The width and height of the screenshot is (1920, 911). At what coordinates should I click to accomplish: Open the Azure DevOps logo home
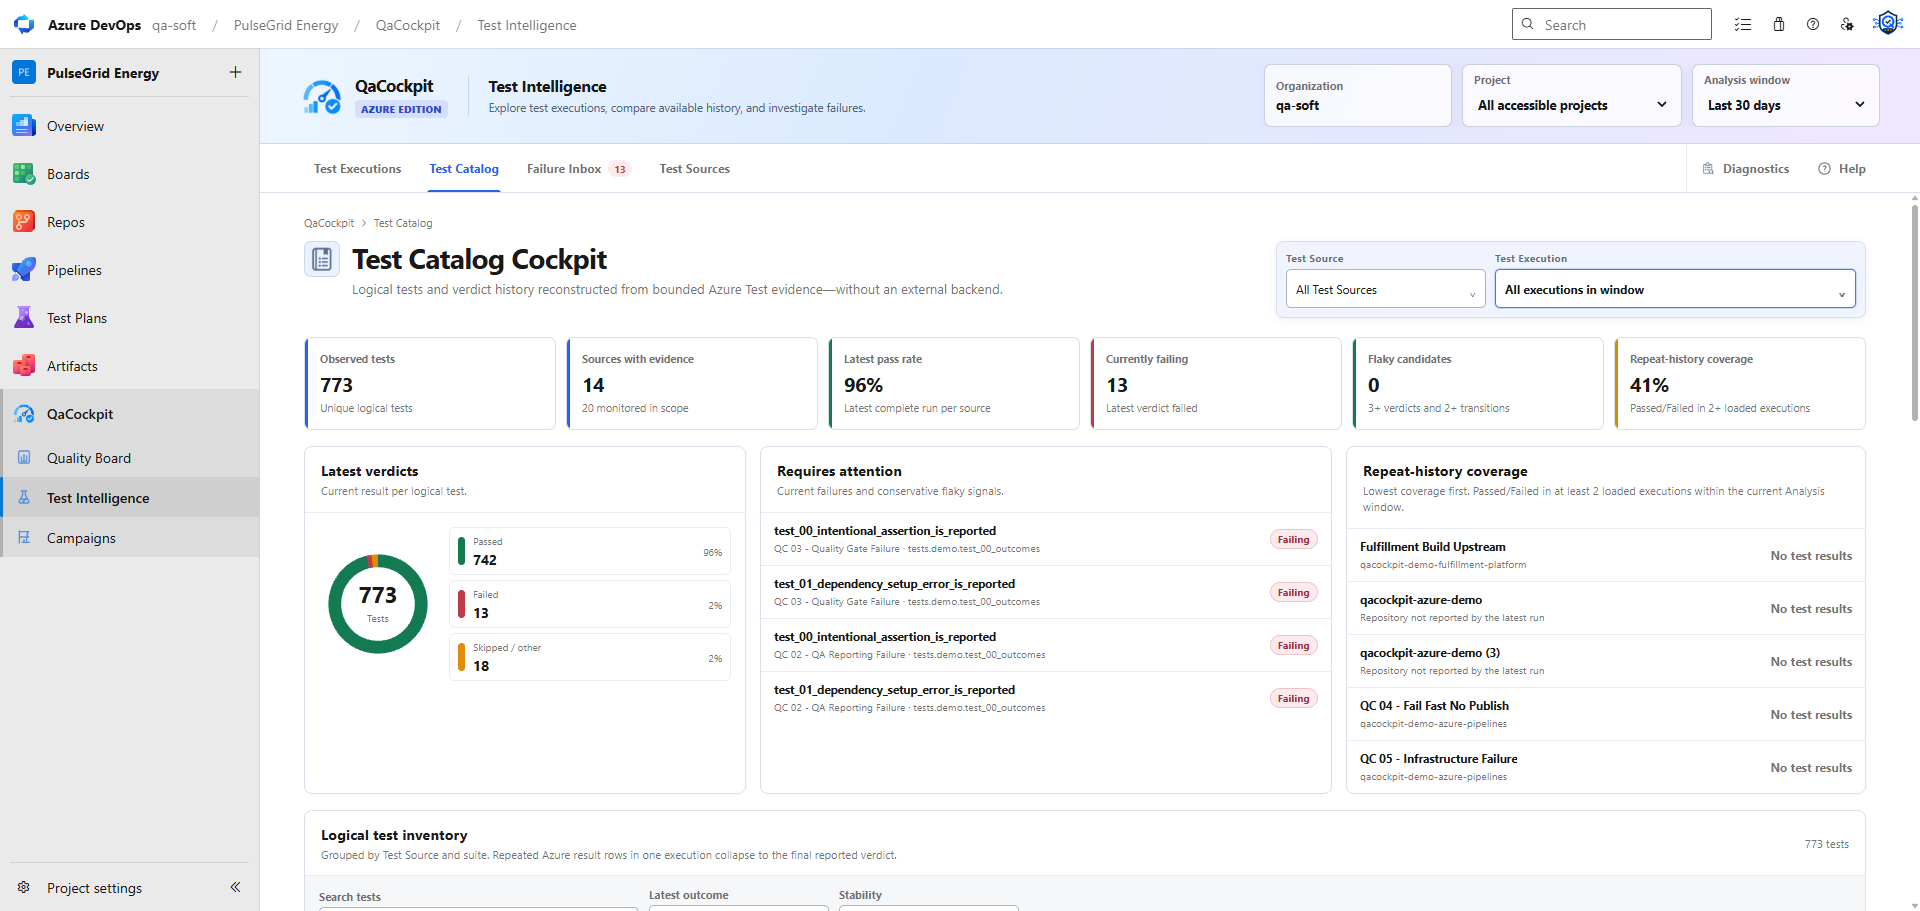click(24, 25)
